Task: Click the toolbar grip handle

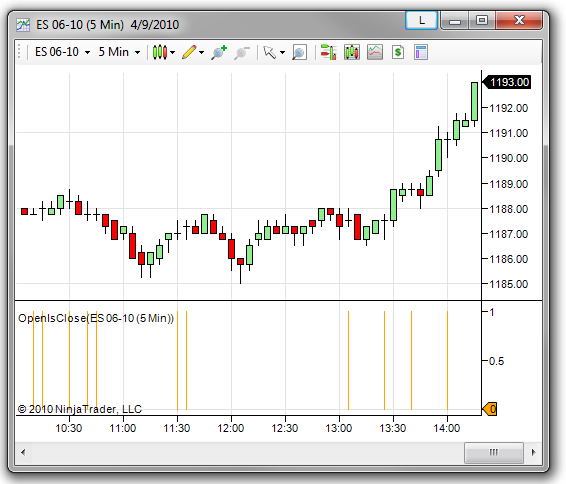Action: [19, 52]
